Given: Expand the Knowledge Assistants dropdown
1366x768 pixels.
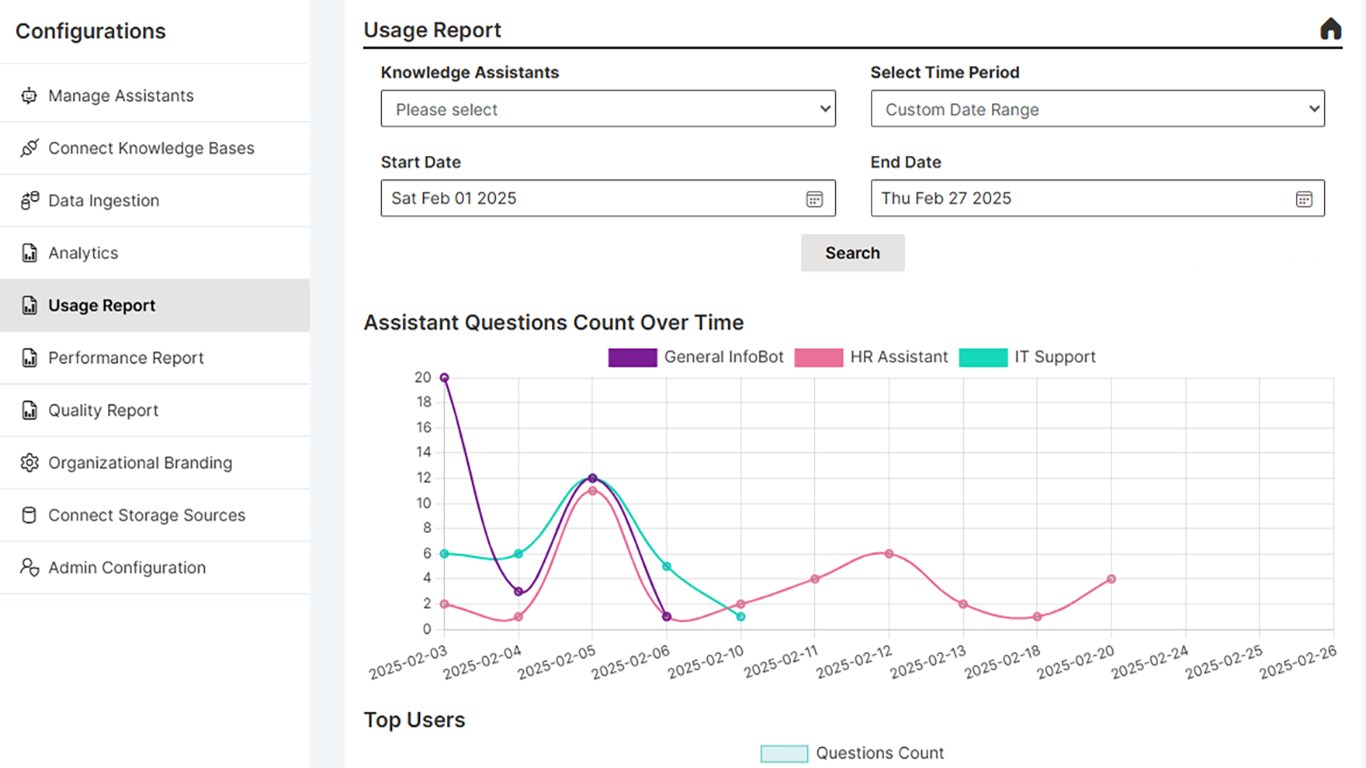Looking at the screenshot, I should click(x=608, y=109).
